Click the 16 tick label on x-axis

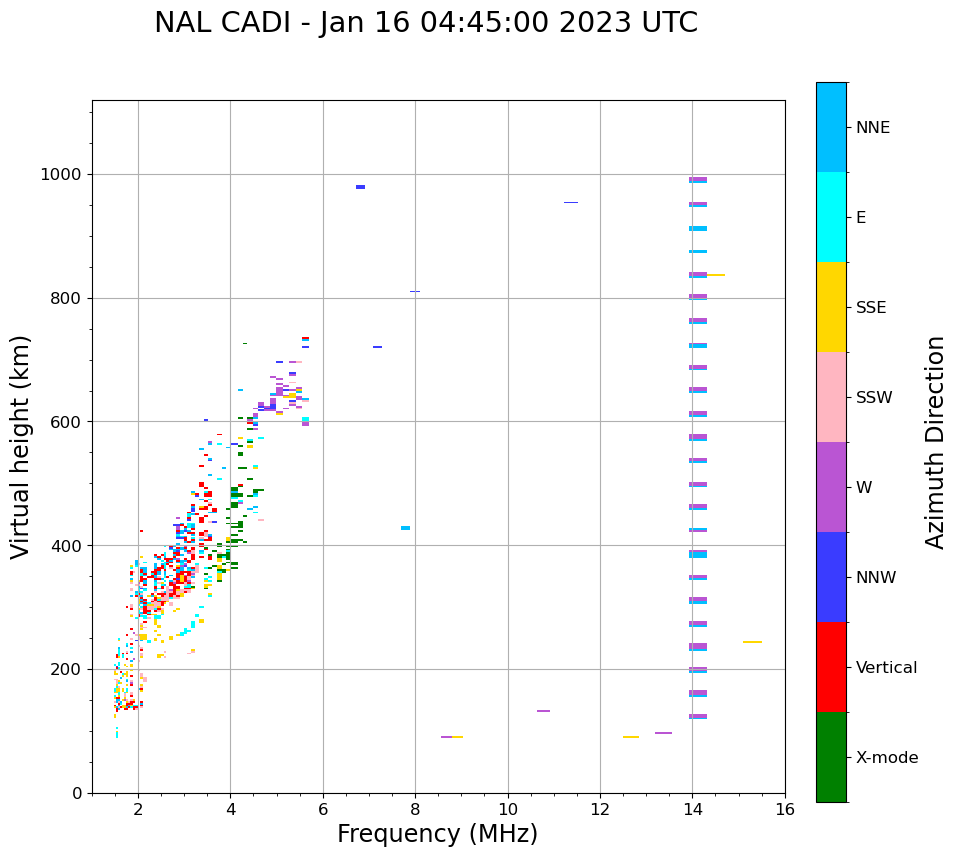point(785,808)
